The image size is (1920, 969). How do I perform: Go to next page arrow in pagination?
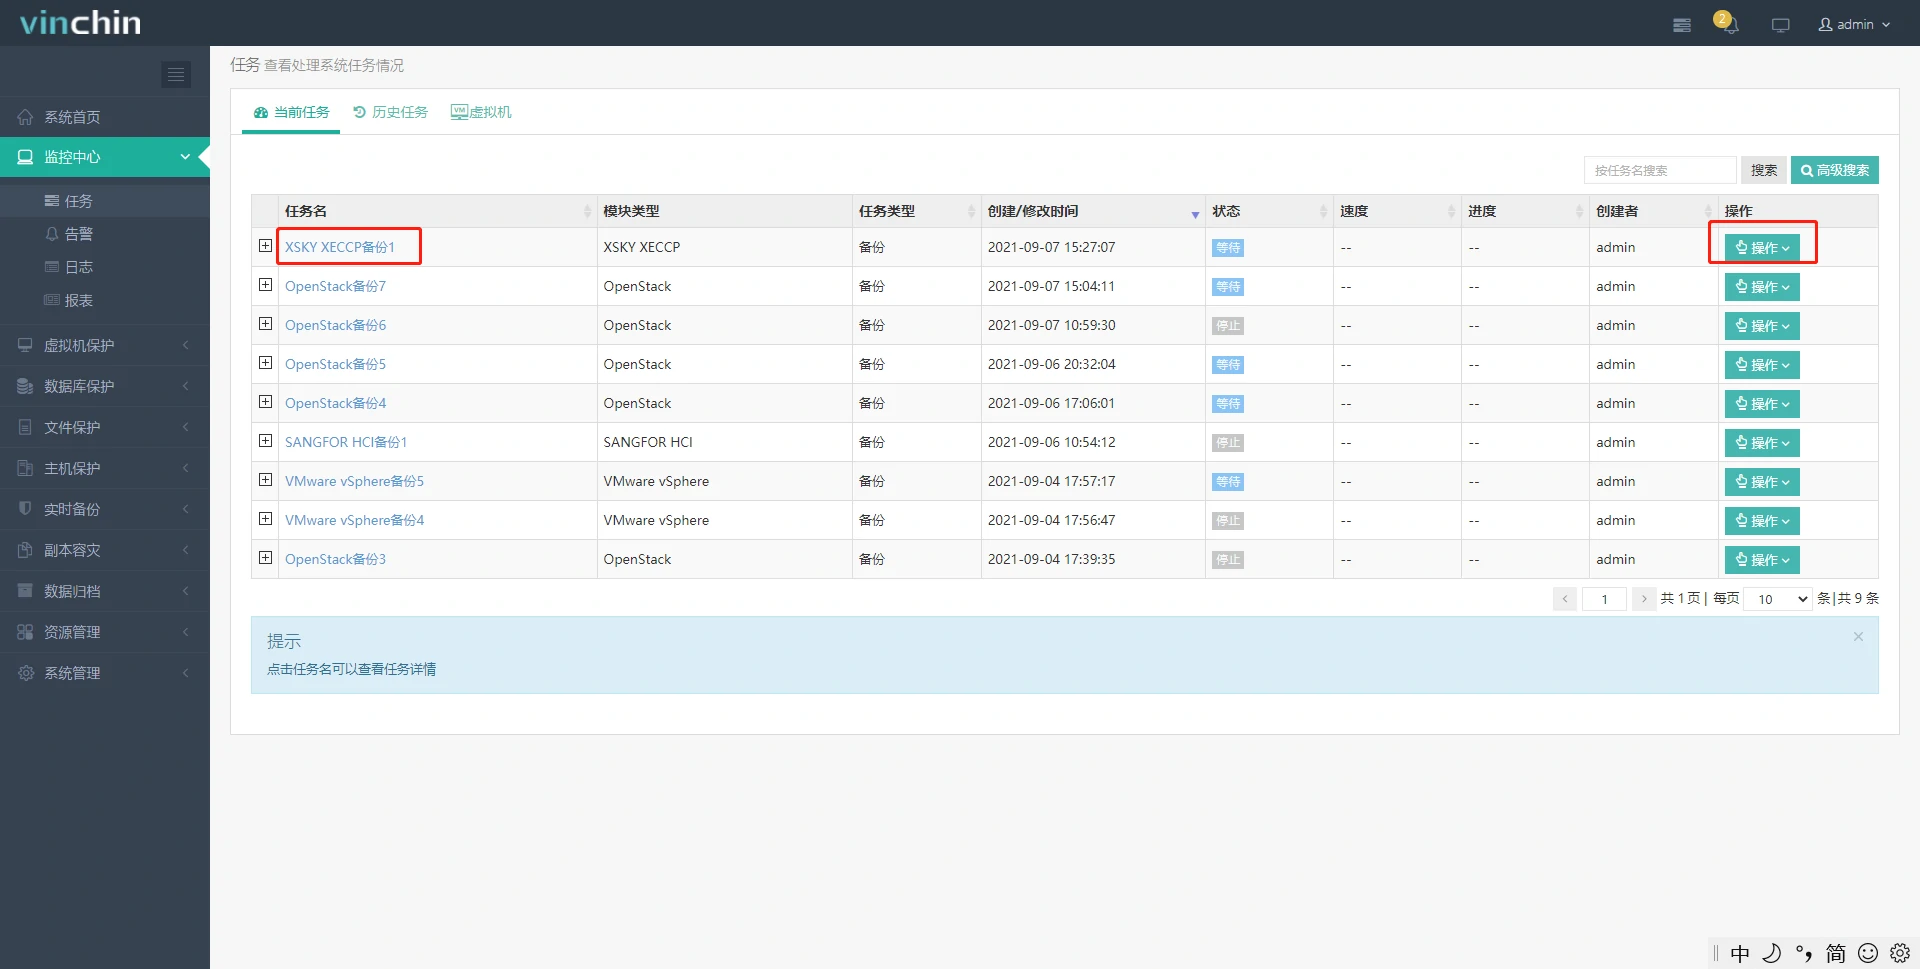1643,598
